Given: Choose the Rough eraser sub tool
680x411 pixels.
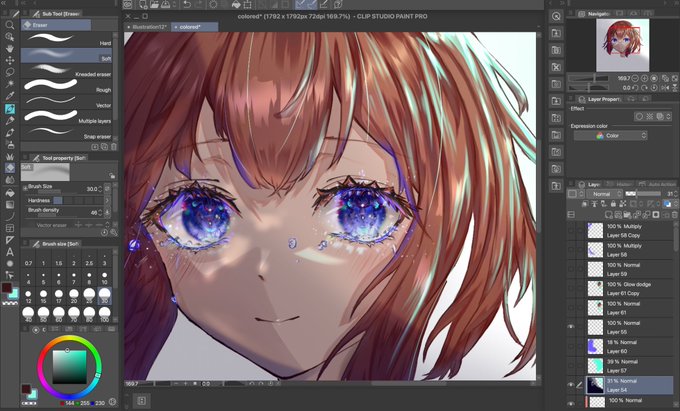Looking at the screenshot, I should click(x=66, y=86).
